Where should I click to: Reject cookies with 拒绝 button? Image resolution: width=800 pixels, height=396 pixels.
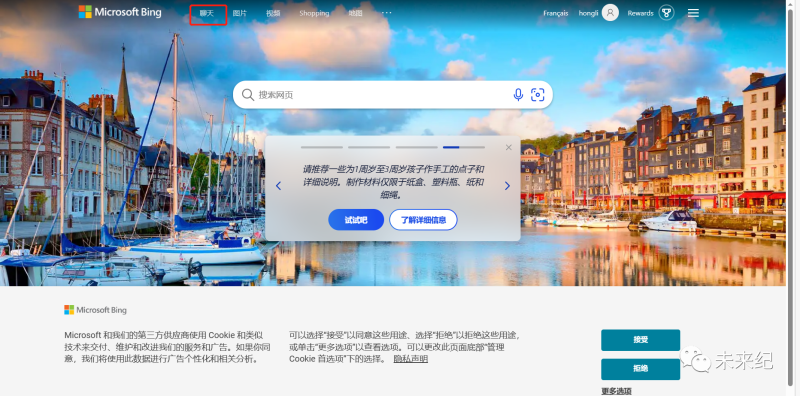[640, 369]
